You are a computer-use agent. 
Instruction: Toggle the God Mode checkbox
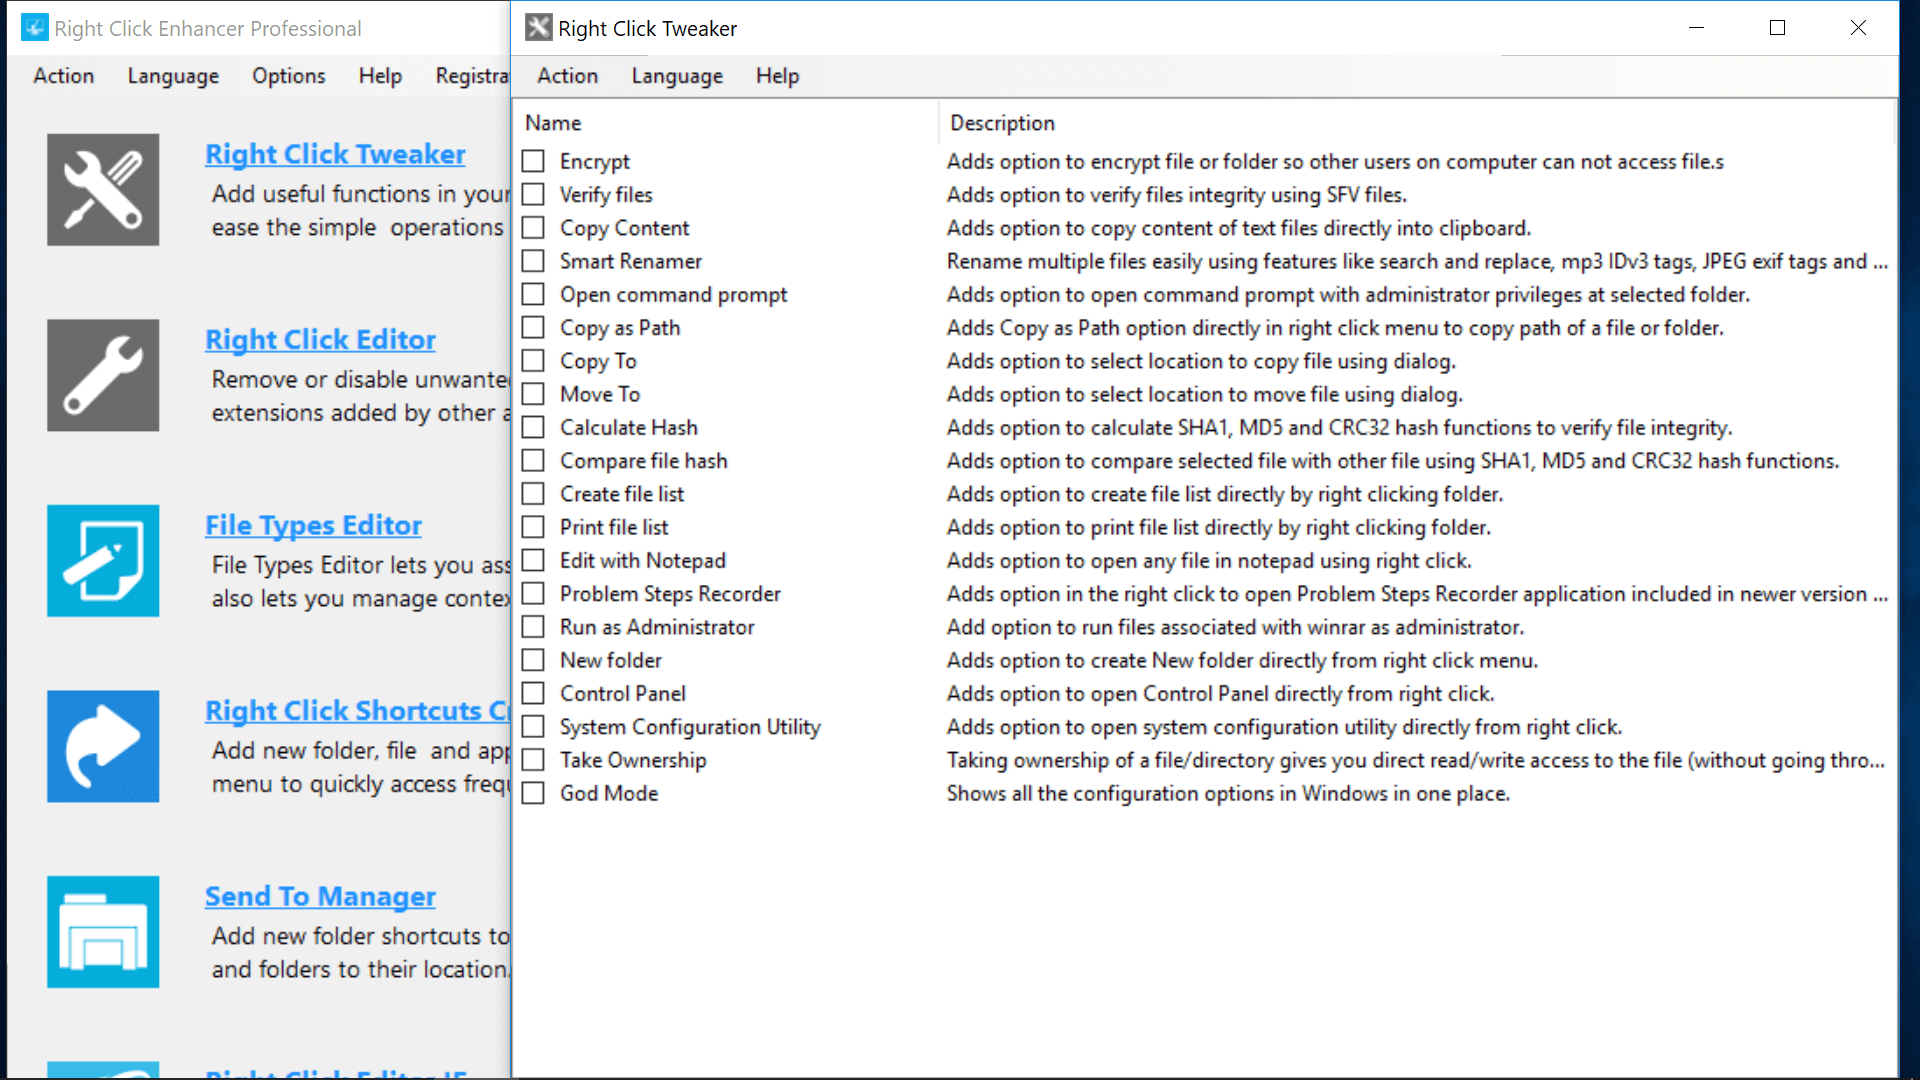[x=535, y=794]
